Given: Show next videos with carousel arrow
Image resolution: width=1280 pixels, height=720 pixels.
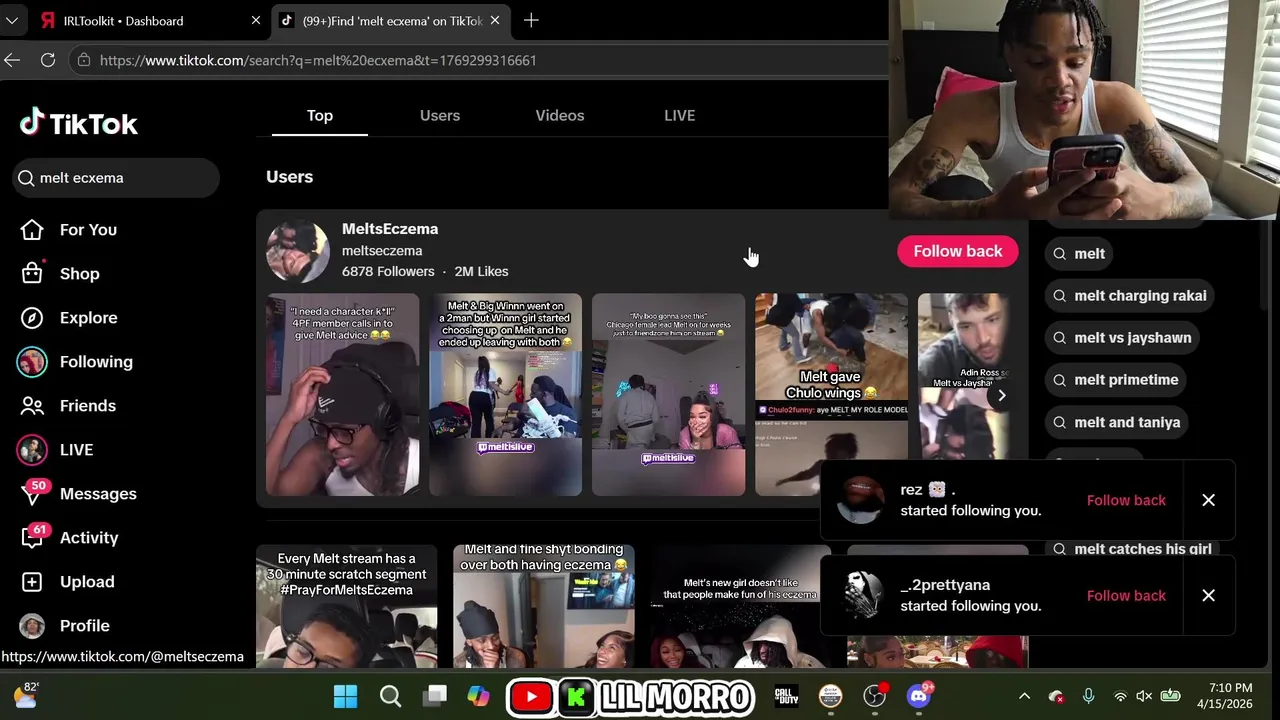Looking at the screenshot, I should (x=1001, y=395).
